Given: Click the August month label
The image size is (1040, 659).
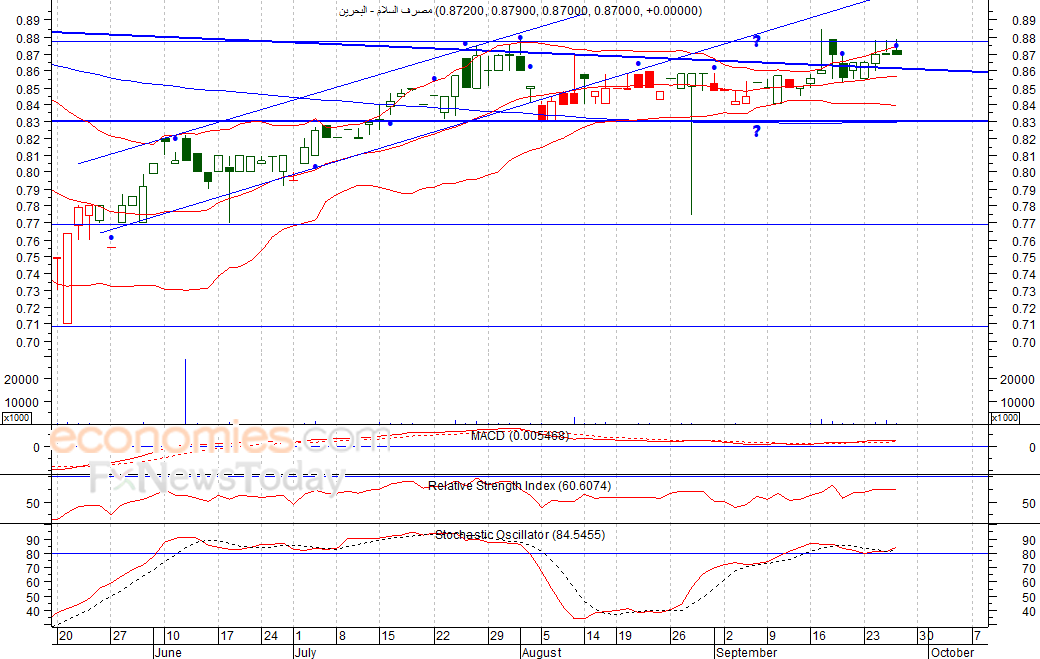Looking at the screenshot, I should click(541, 652).
